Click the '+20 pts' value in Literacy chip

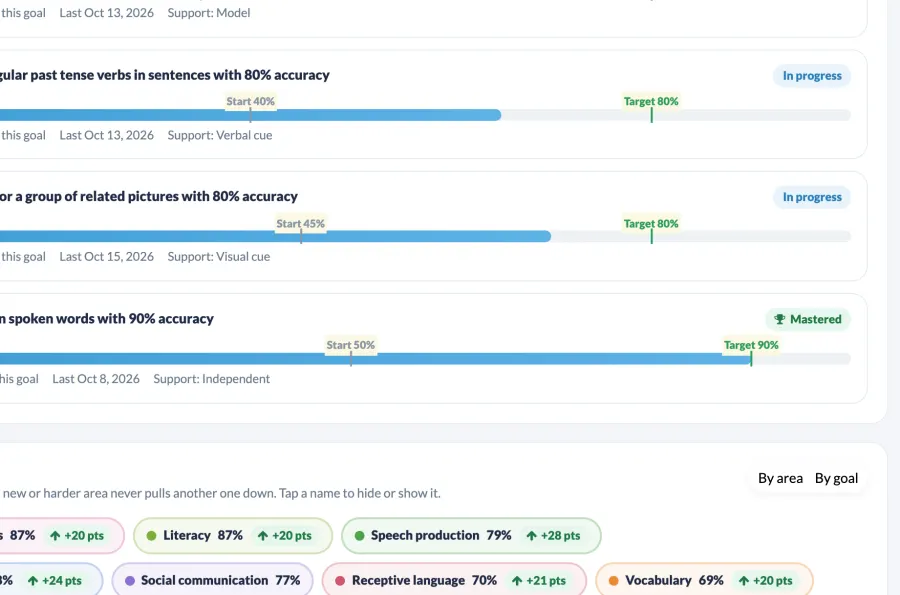pos(292,535)
